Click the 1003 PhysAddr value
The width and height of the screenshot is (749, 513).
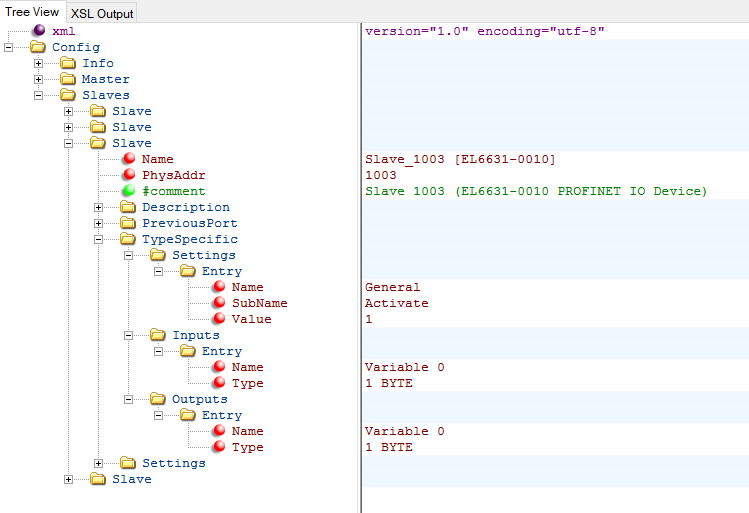381,175
